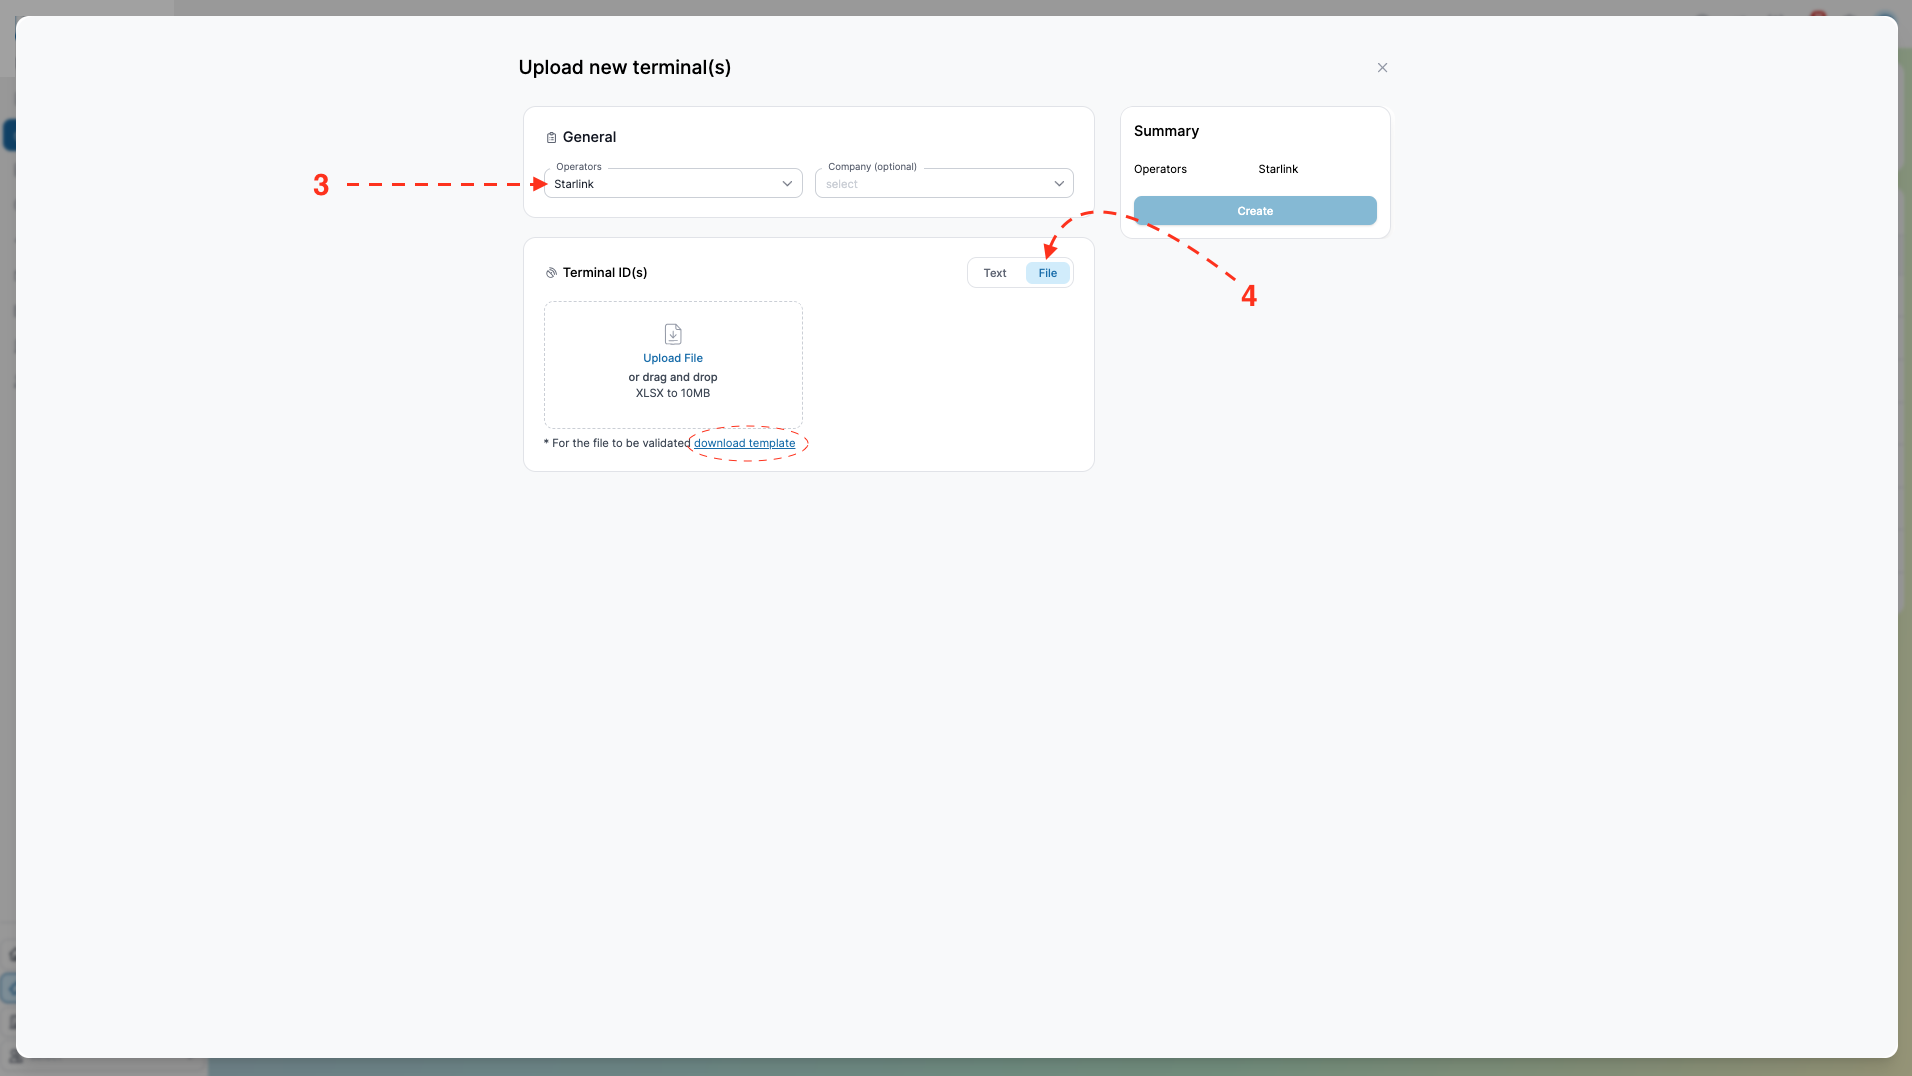Select the File input mode tab
Screen dimensions: 1912x1076
coord(1048,273)
